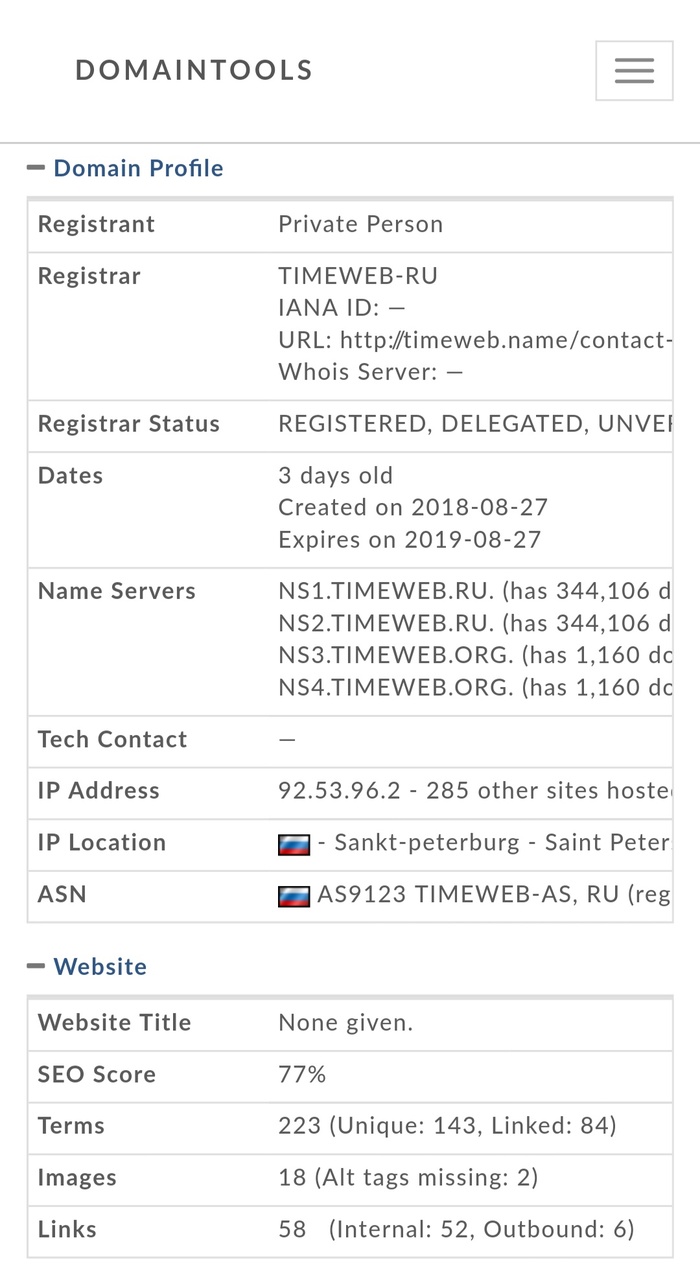Collapse the Website section

point(36,966)
